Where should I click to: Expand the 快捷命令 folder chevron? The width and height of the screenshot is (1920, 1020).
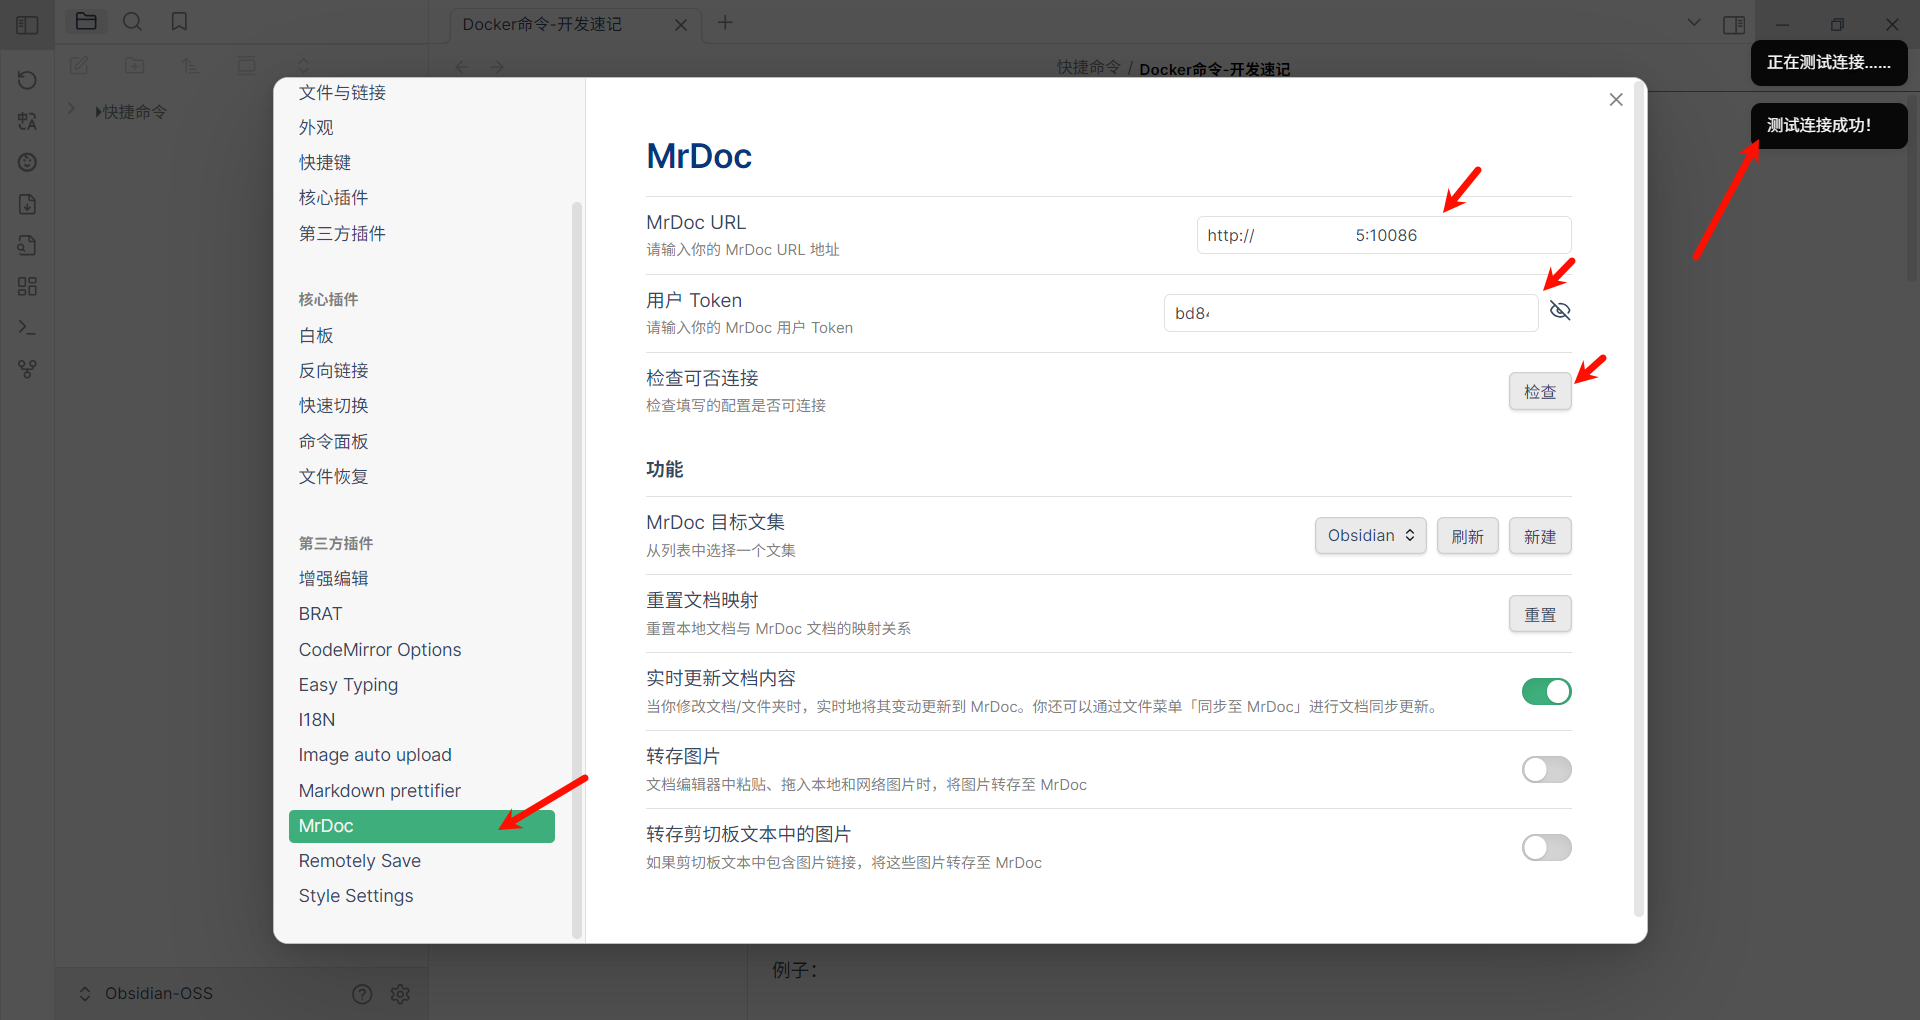tap(71, 108)
